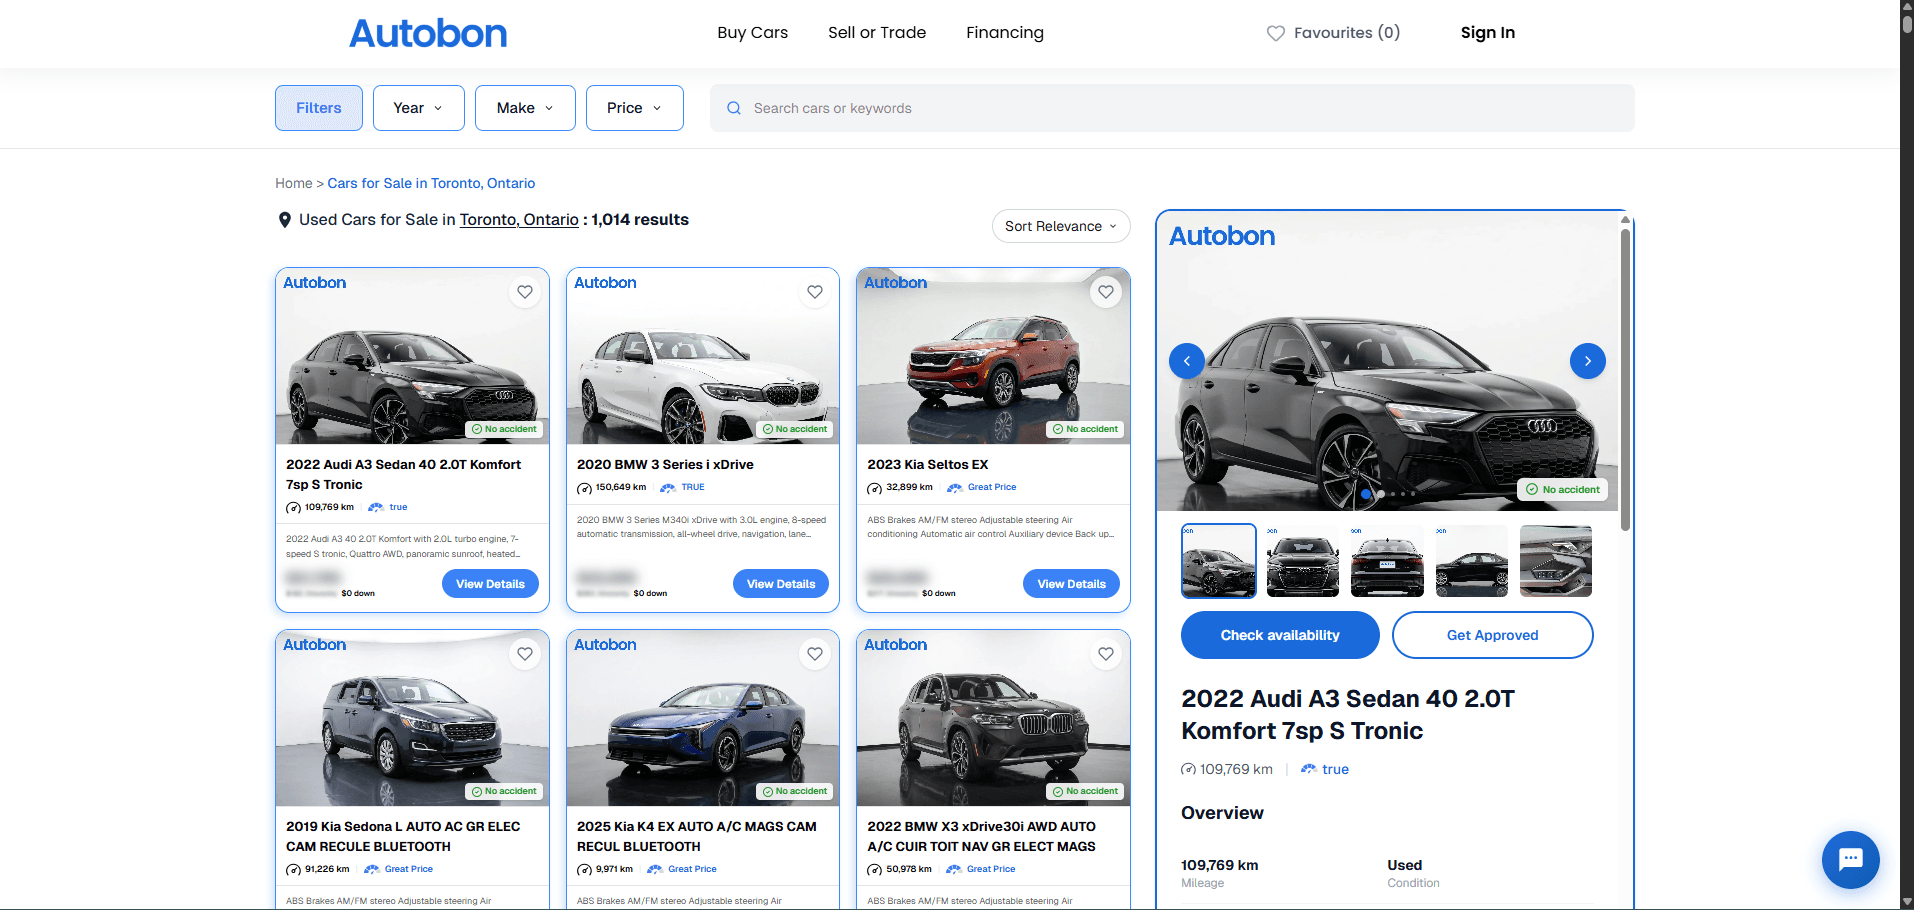Open the Year filter dropdown
This screenshot has height=910, width=1914.
click(x=418, y=108)
